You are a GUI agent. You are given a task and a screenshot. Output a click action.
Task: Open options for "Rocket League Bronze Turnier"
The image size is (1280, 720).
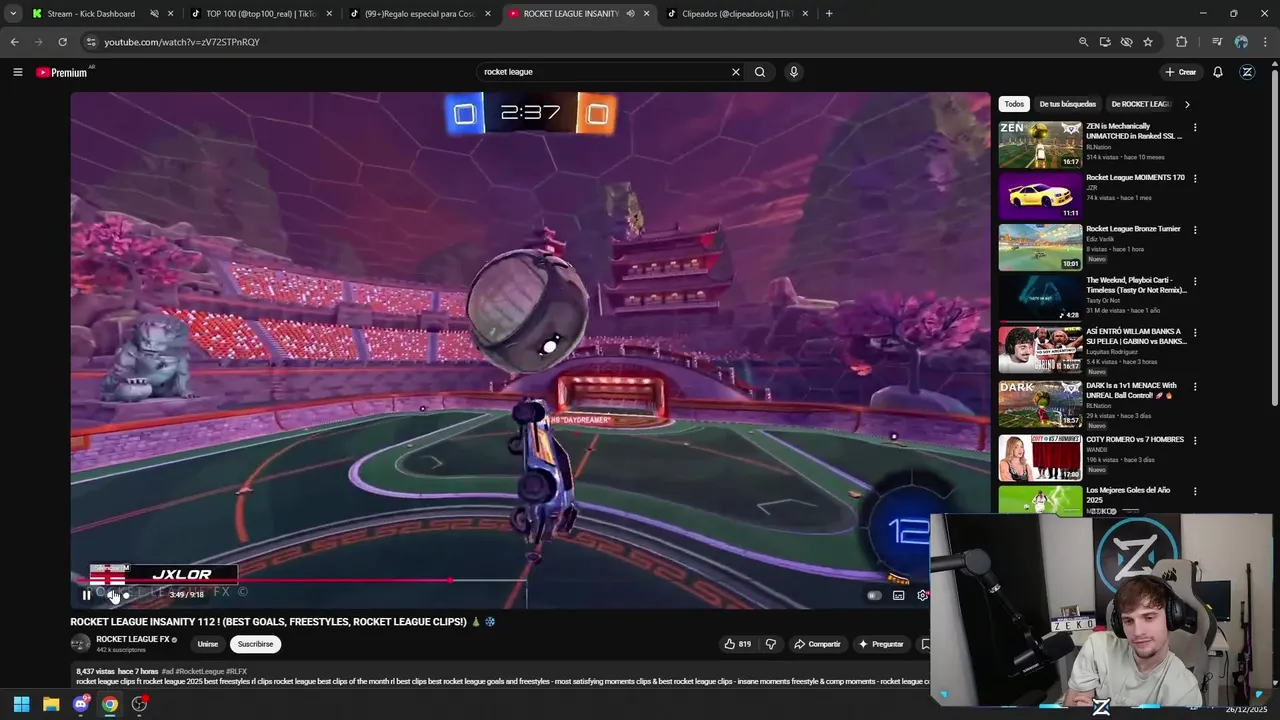tap(1194, 230)
